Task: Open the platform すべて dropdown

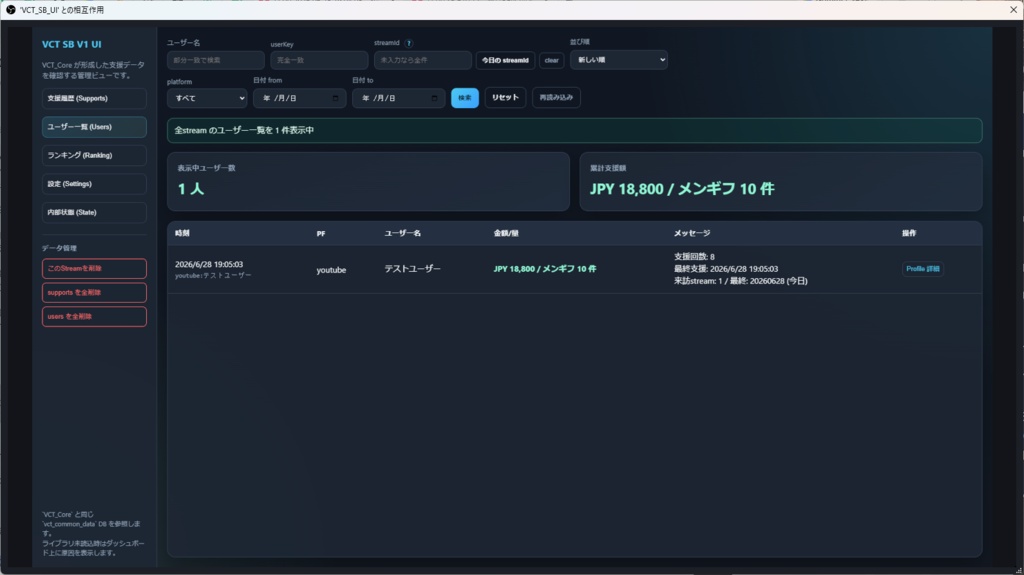Action: coord(207,98)
